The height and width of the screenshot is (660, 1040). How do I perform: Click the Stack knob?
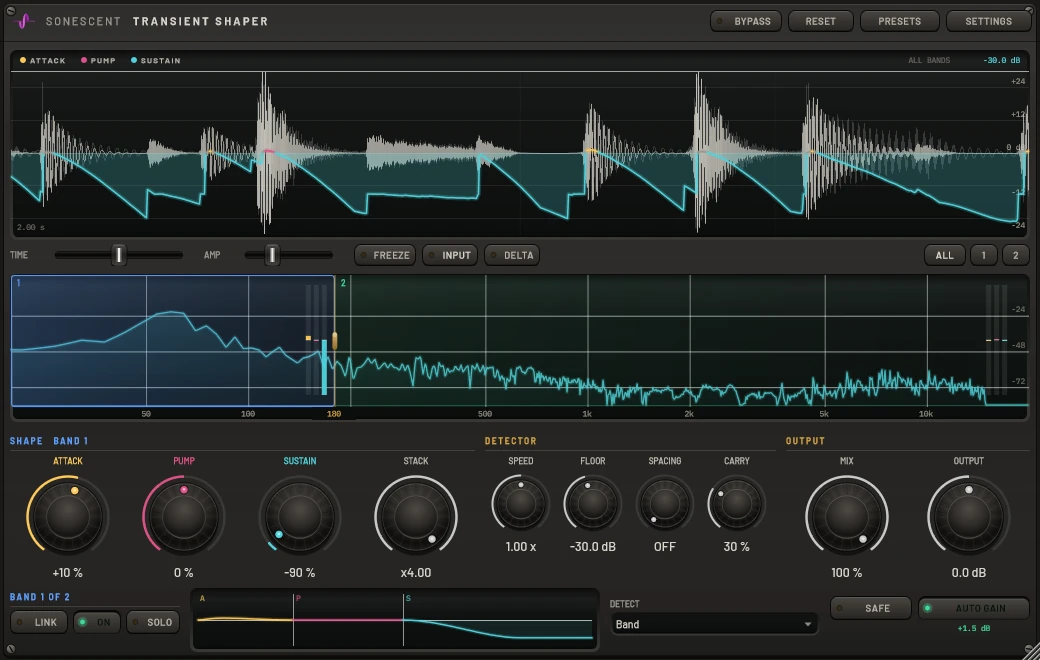416,516
